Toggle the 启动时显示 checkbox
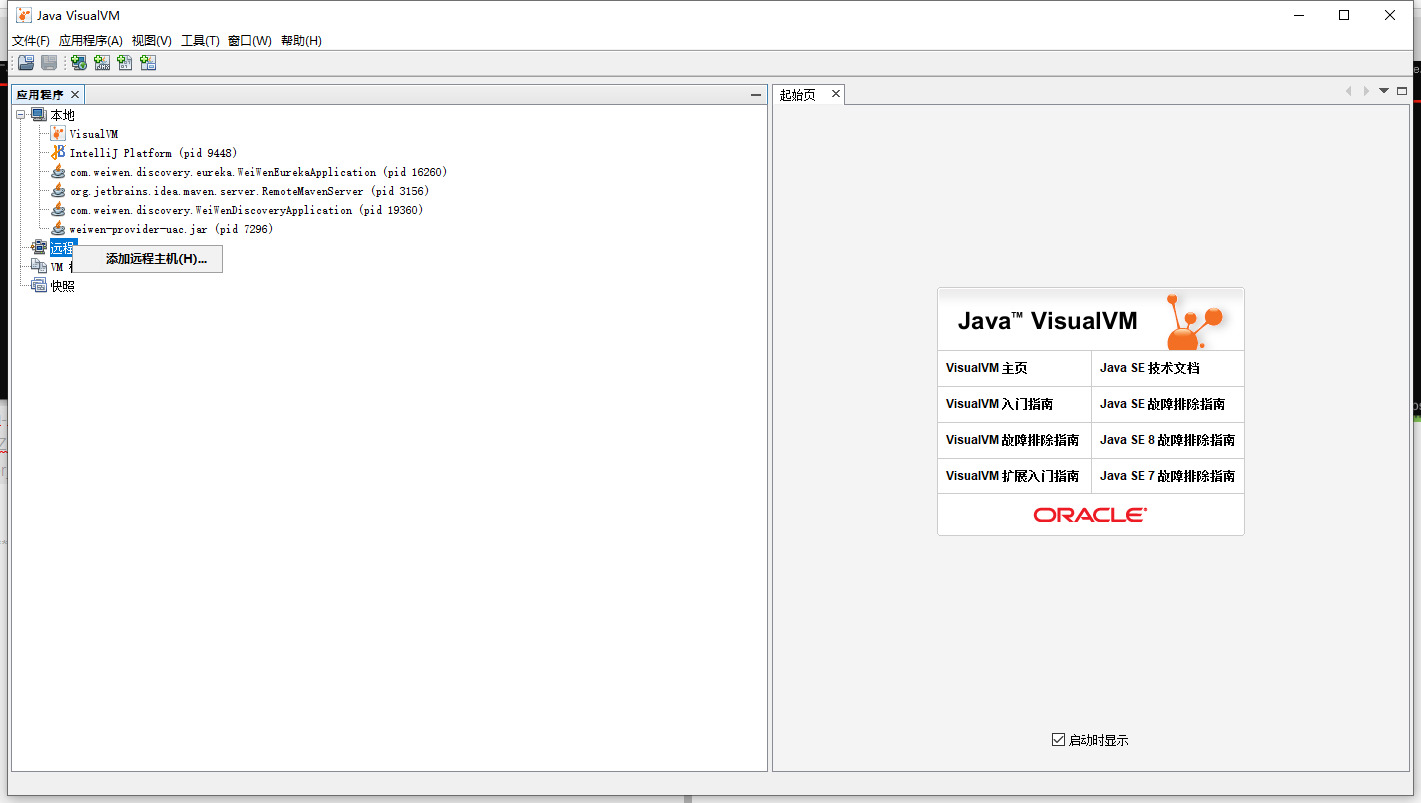1421x803 pixels. 1058,740
